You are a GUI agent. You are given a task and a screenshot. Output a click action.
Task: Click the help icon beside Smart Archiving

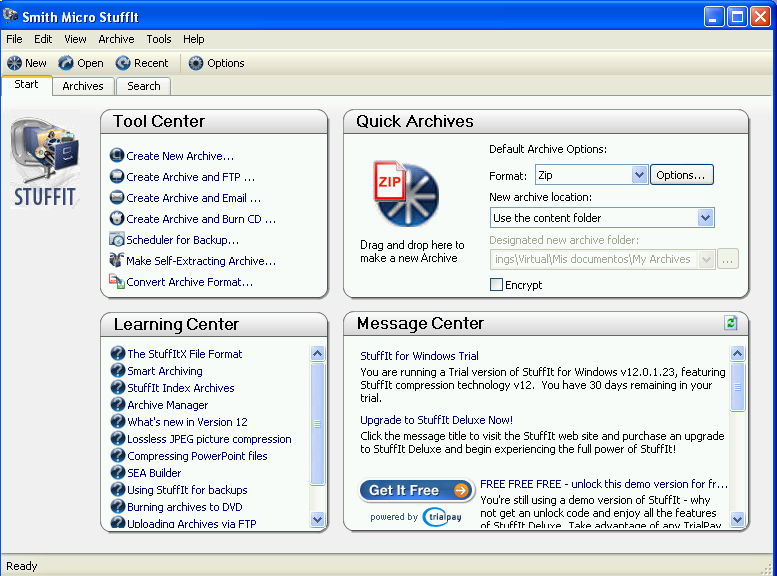[x=118, y=370]
